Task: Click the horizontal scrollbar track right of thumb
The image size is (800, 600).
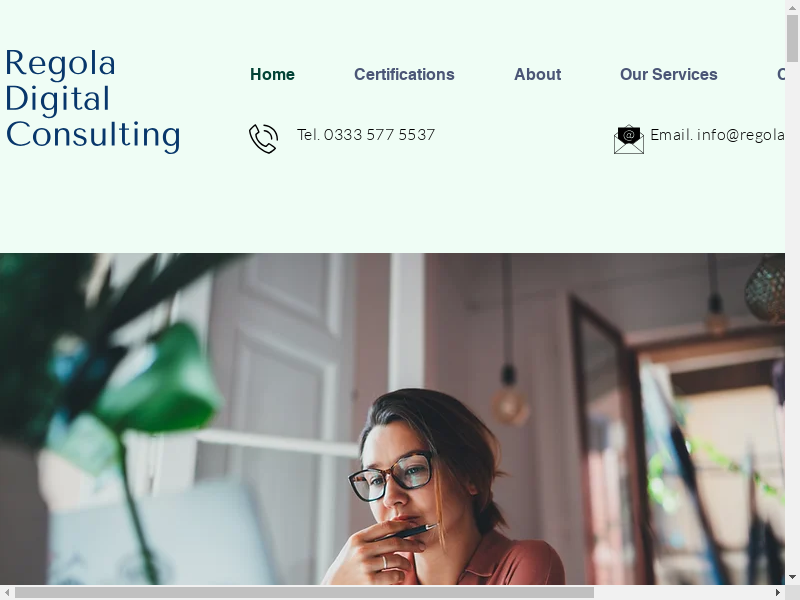Action: 682,592
